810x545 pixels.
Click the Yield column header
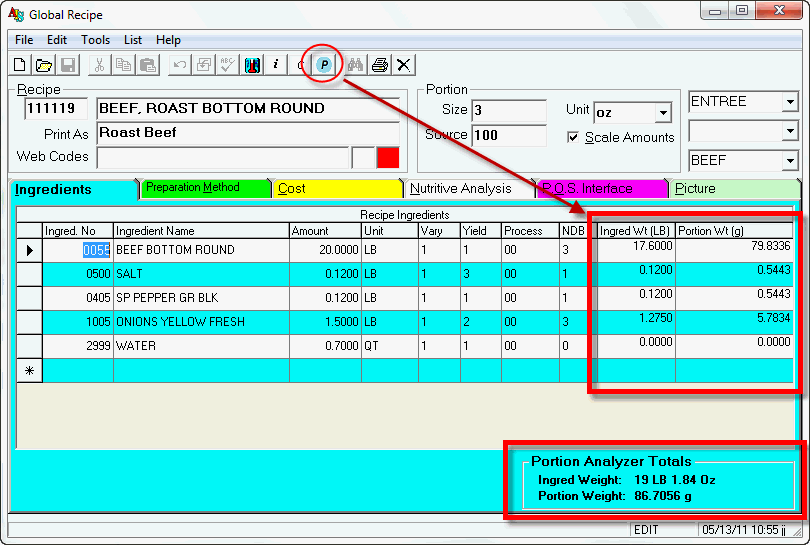pyautogui.click(x=480, y=231)
